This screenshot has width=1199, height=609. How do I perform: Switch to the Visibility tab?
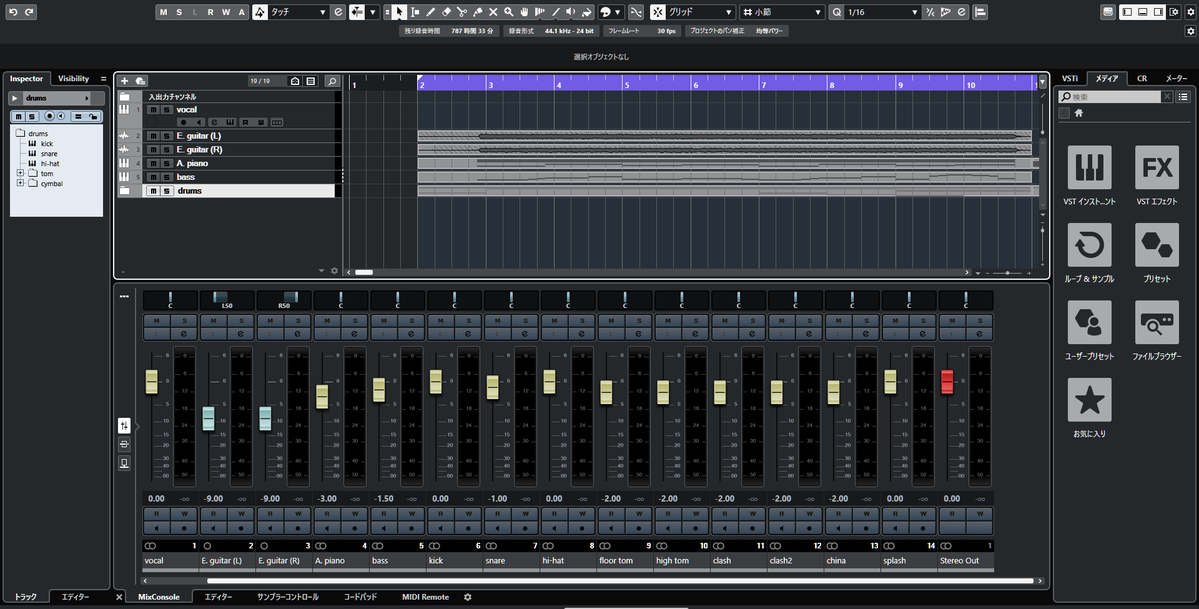pos(73,79)
